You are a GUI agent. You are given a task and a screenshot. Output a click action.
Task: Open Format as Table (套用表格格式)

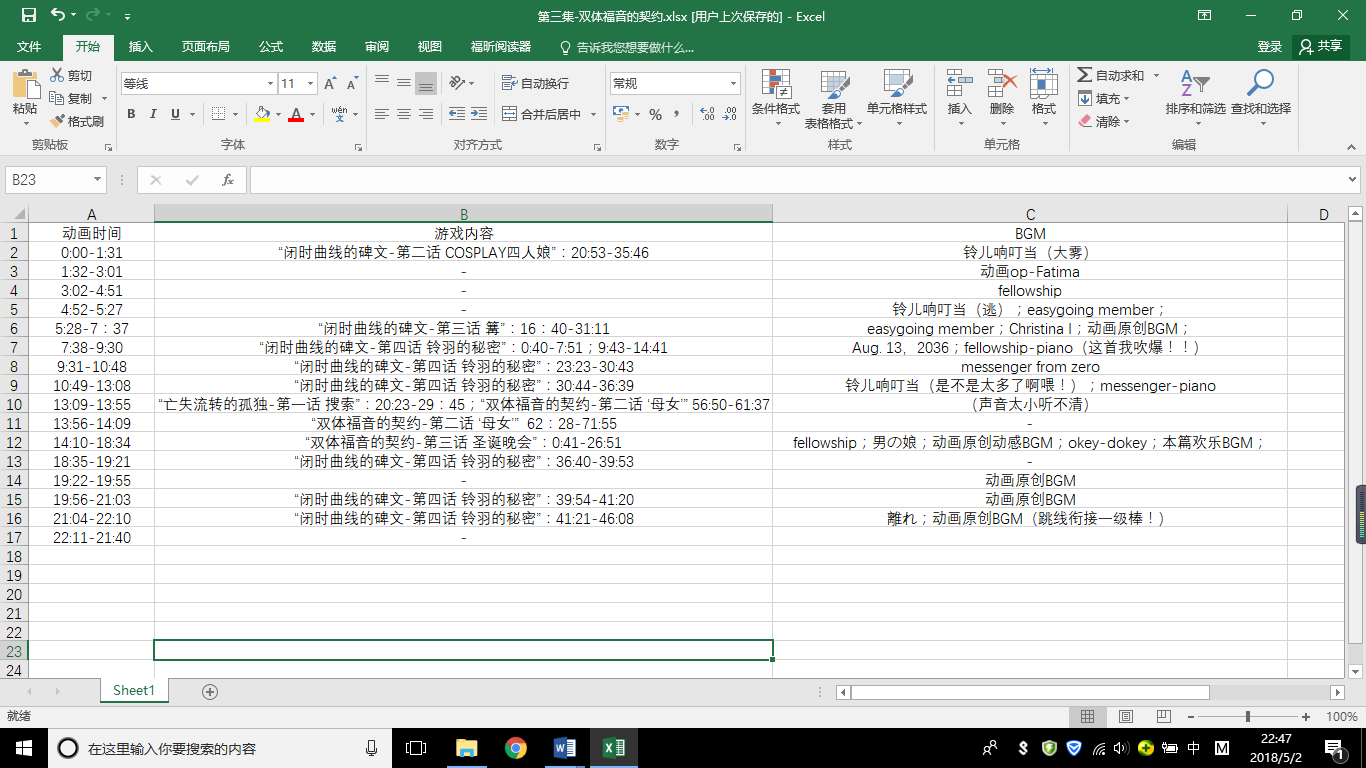pos(834,98)
